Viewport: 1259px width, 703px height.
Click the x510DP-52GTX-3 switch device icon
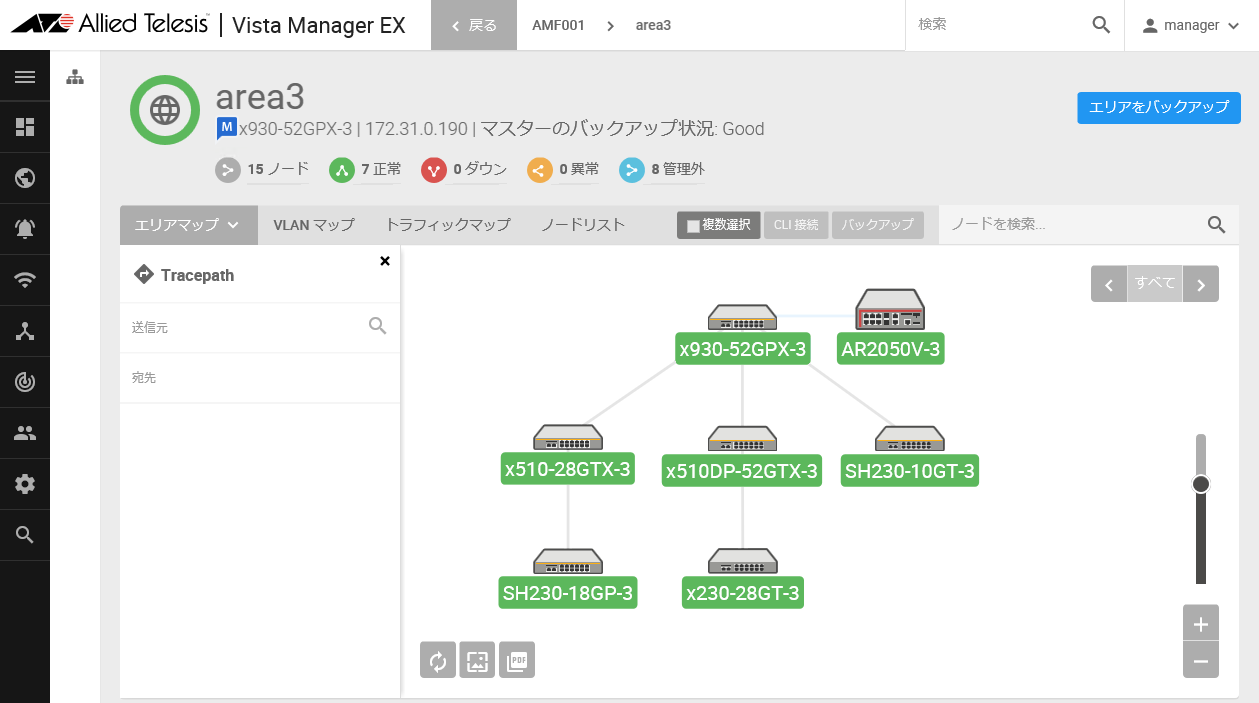(742, 438)
